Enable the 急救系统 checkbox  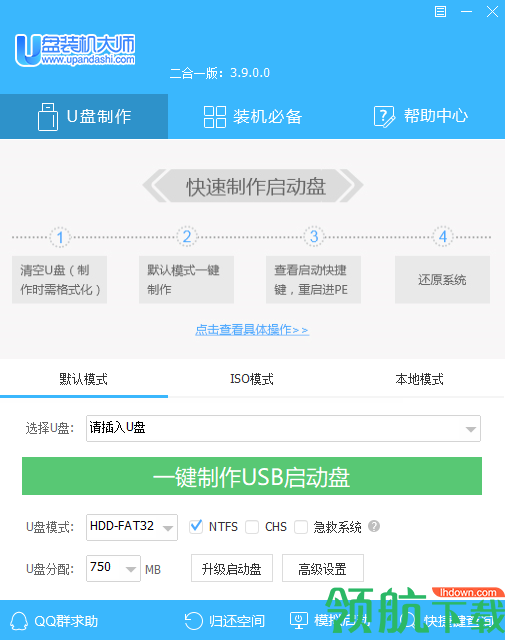click(301, 527)
